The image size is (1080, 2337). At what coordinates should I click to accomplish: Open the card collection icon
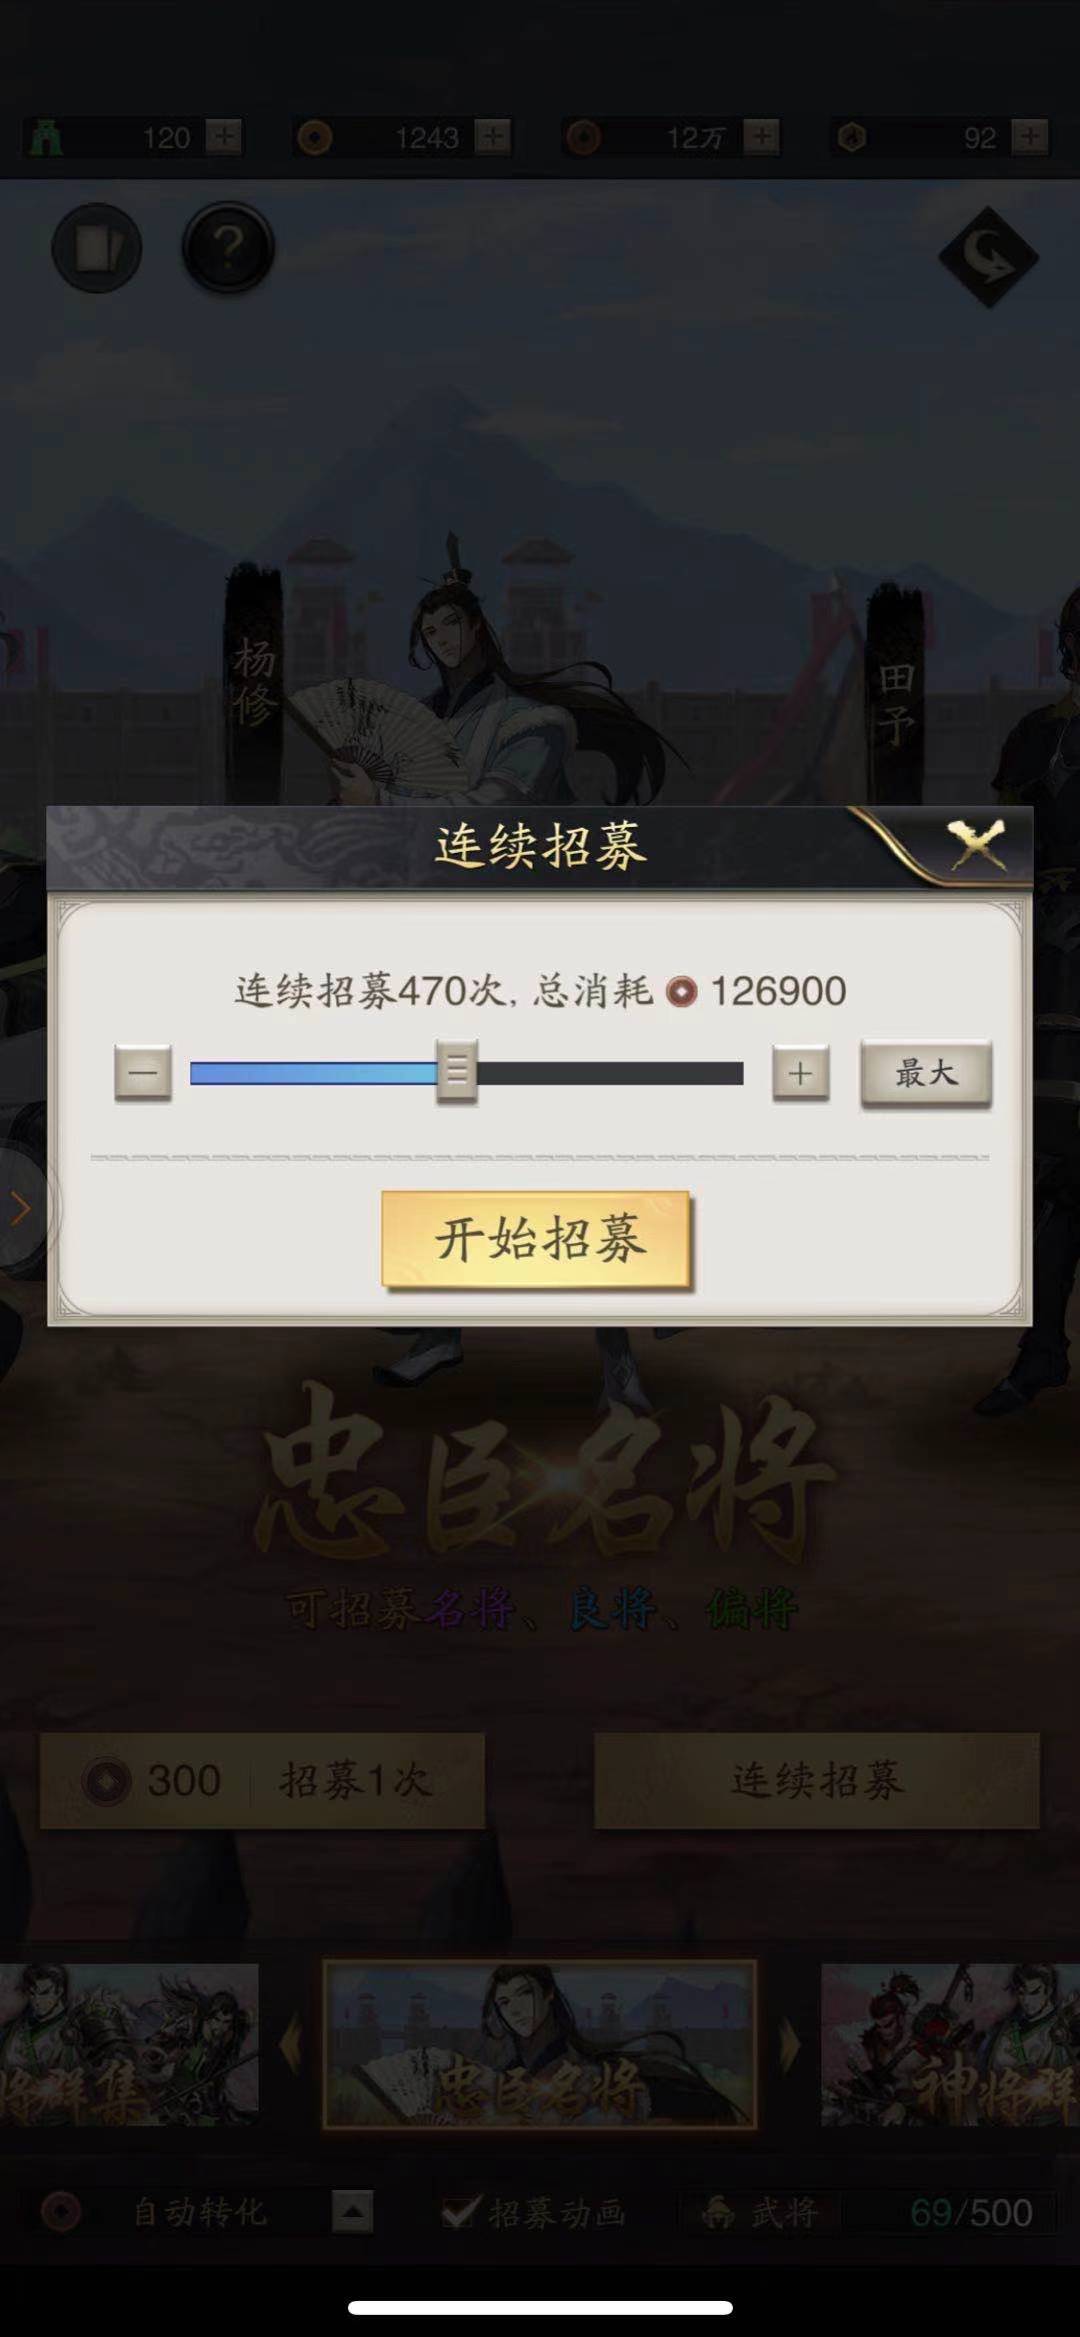click(x=97, y=248)
